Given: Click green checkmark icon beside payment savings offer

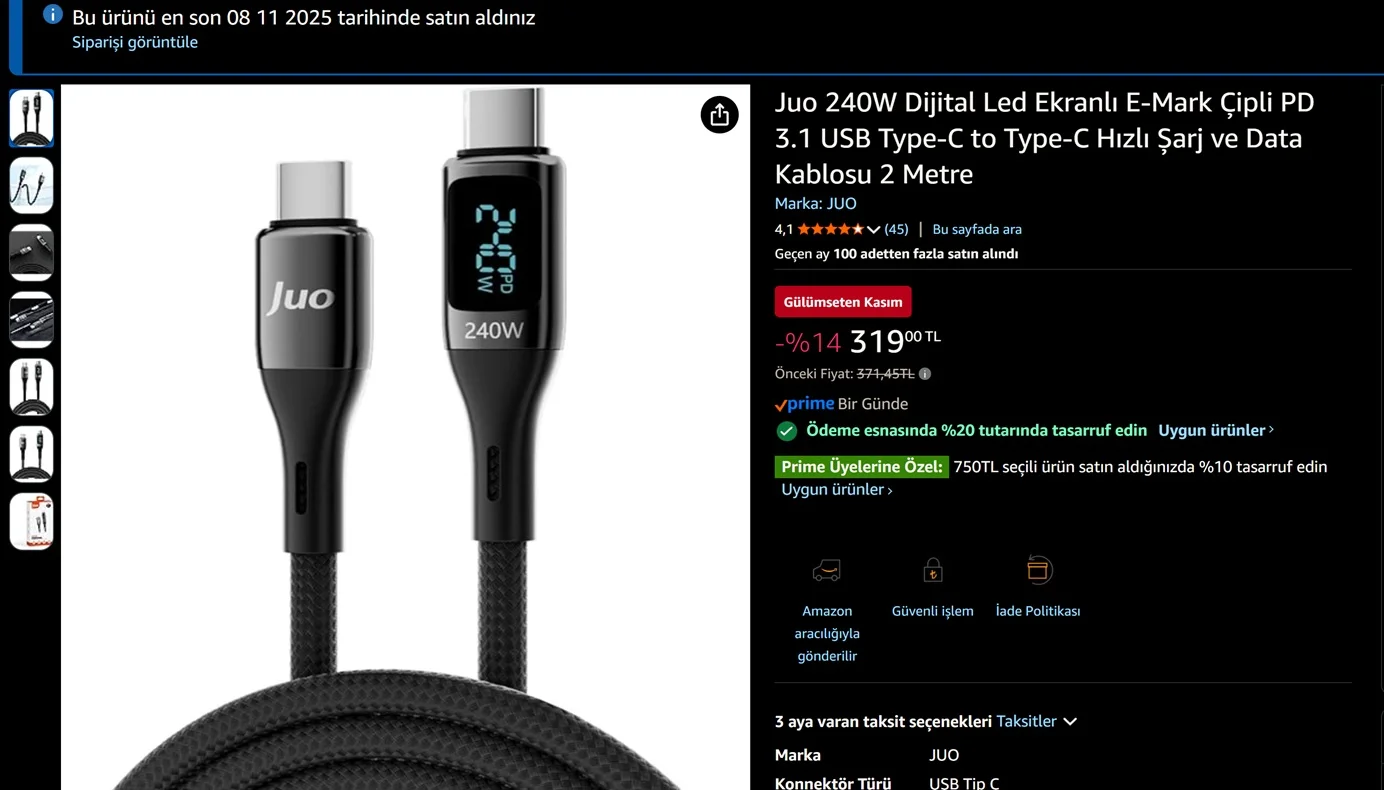Looking at the screenshot, I should tap(787, 431).
